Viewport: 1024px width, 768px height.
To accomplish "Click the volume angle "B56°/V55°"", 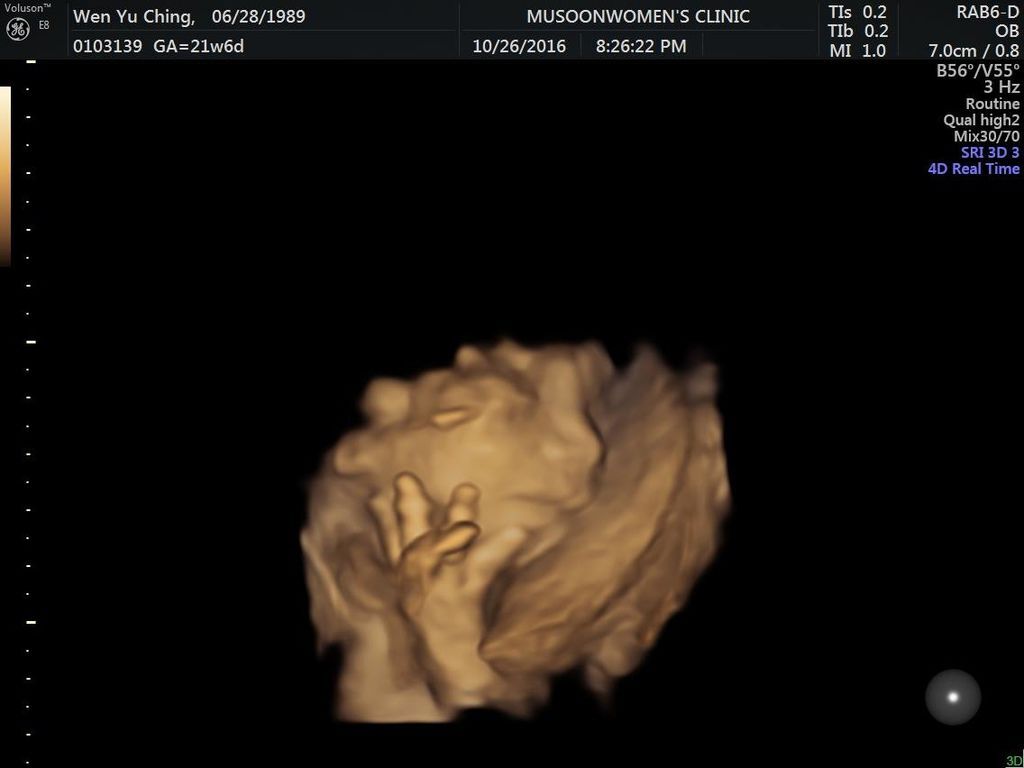I will coord(978,71).
